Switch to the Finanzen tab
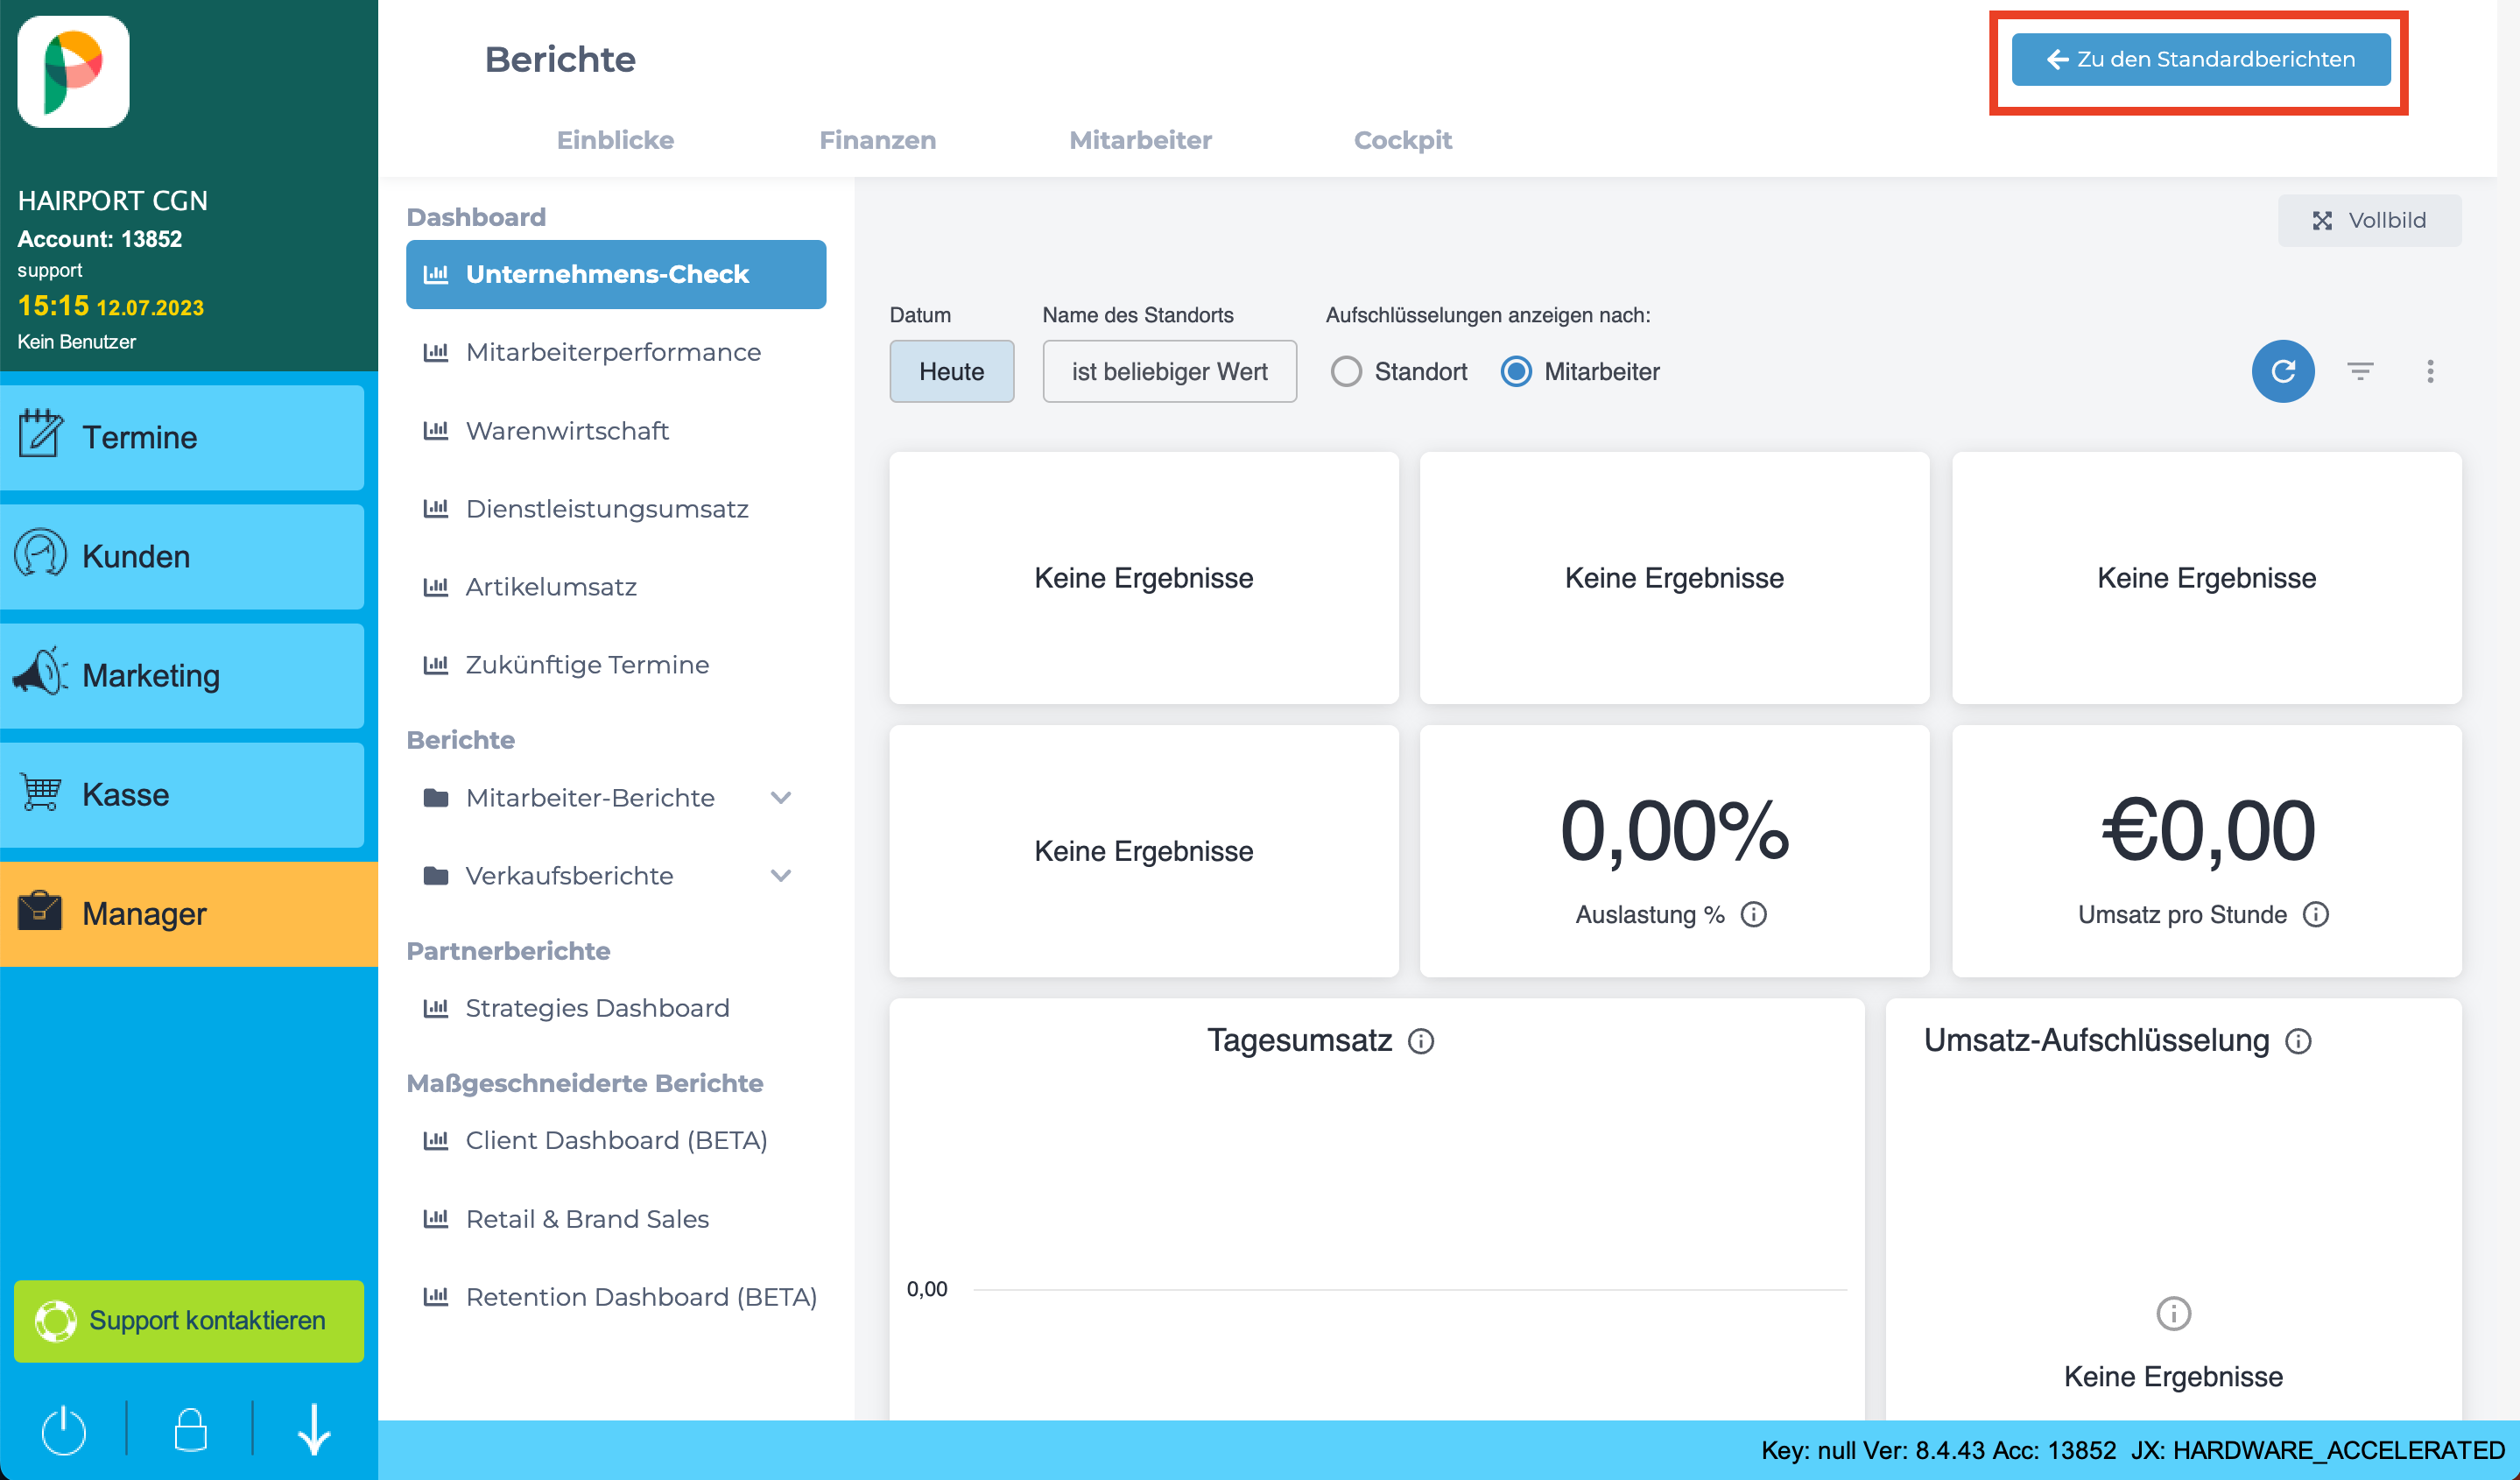This screenshot has height=1480, width=2520. (877, 139)
